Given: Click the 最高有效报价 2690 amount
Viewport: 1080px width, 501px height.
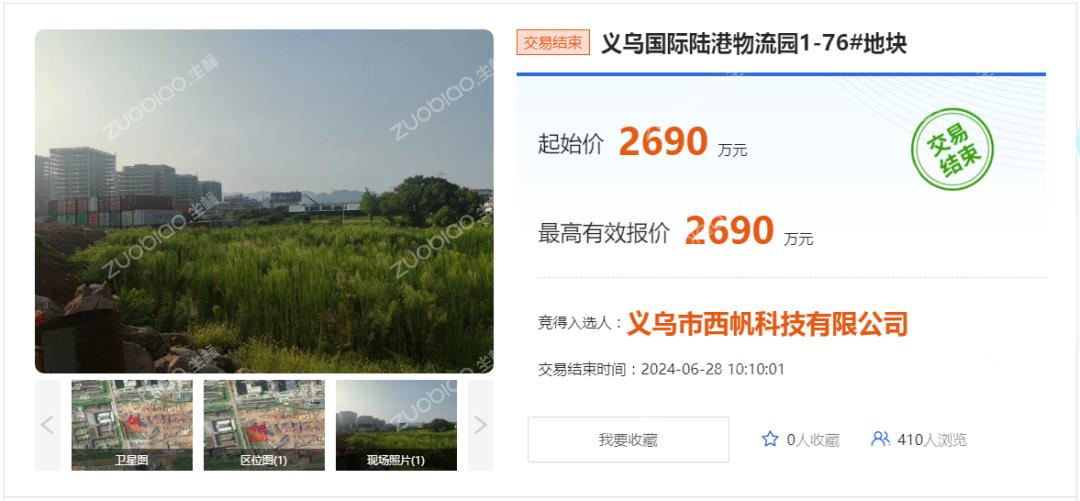Looking at the screenshot, I should click(729, 230).
